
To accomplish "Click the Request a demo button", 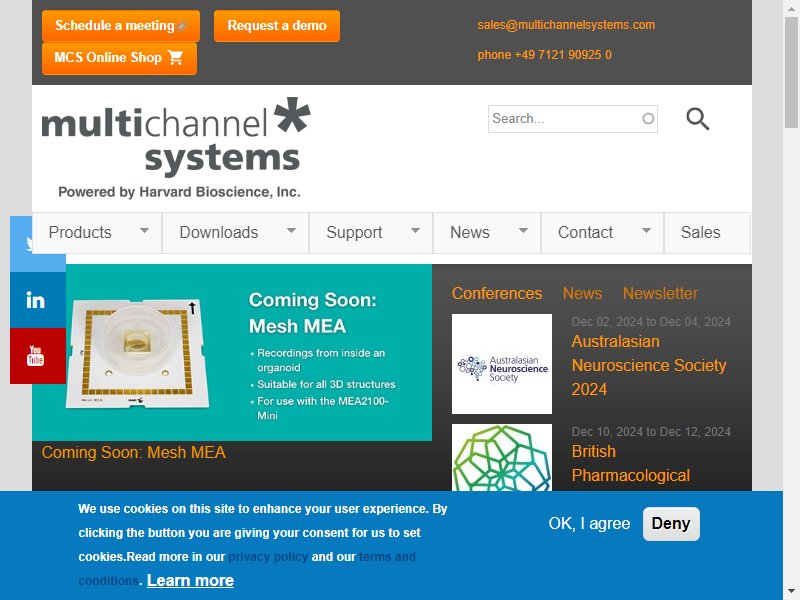I will [277, 26].
